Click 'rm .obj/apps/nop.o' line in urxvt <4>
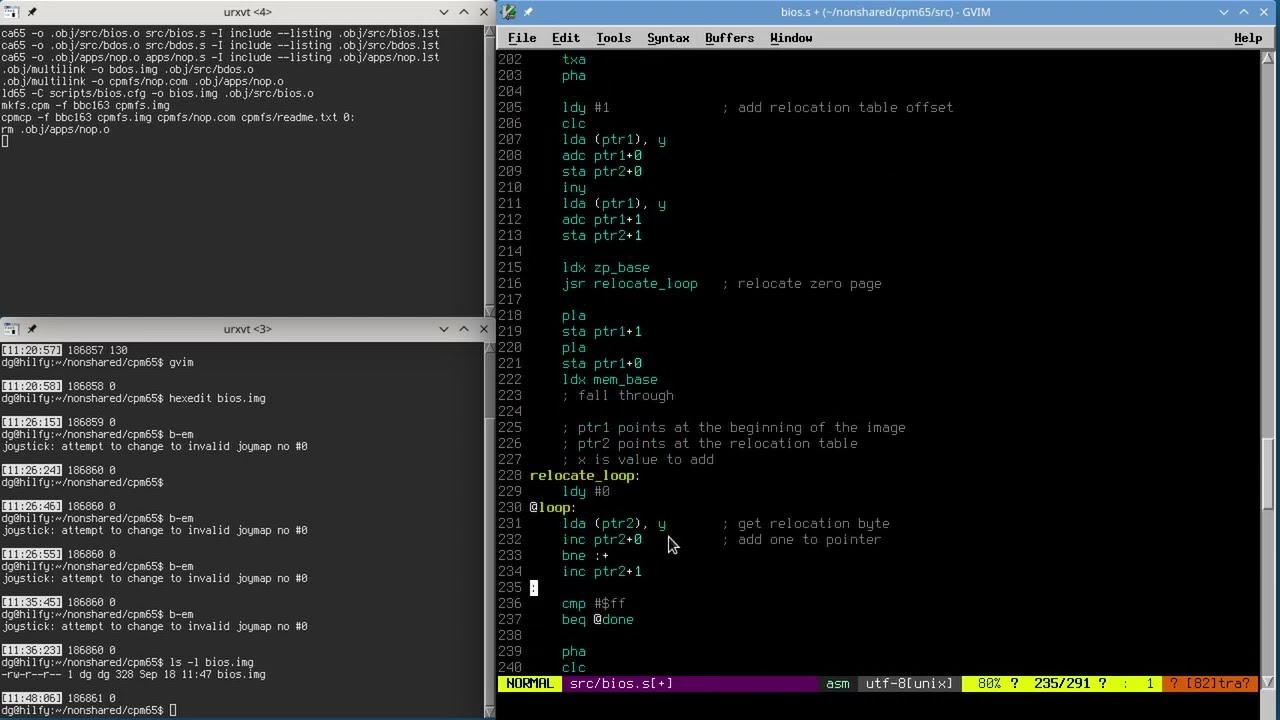Screen dimensions: 1280x720 [x=55, y=129]
